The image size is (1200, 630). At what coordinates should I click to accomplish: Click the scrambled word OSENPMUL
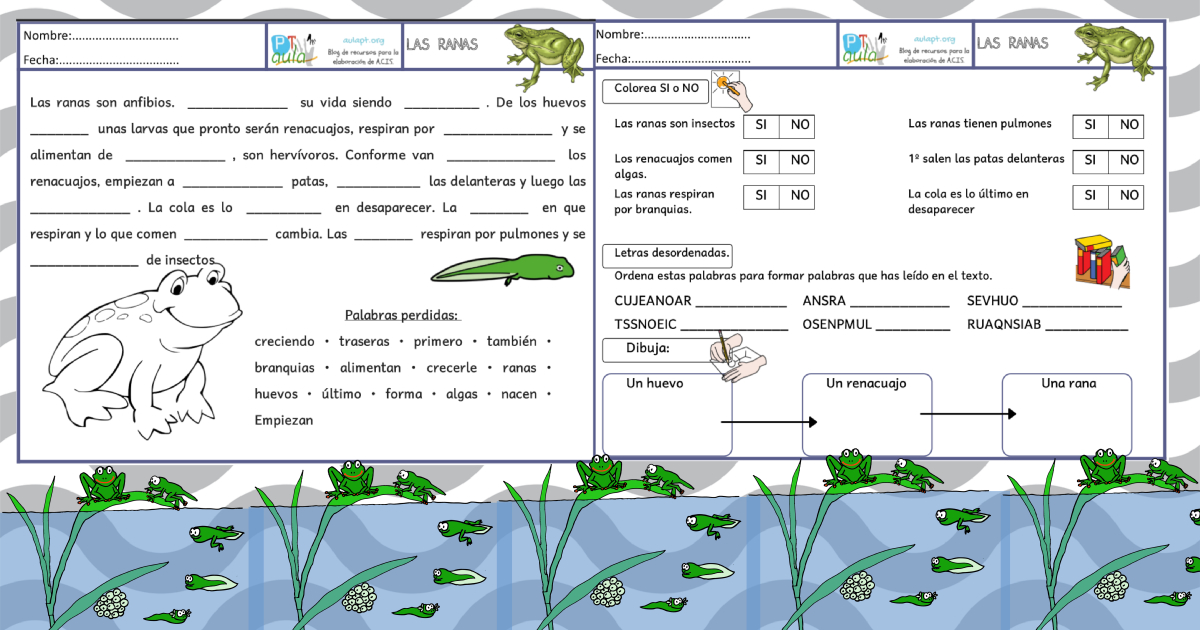[x=837, y=324]
